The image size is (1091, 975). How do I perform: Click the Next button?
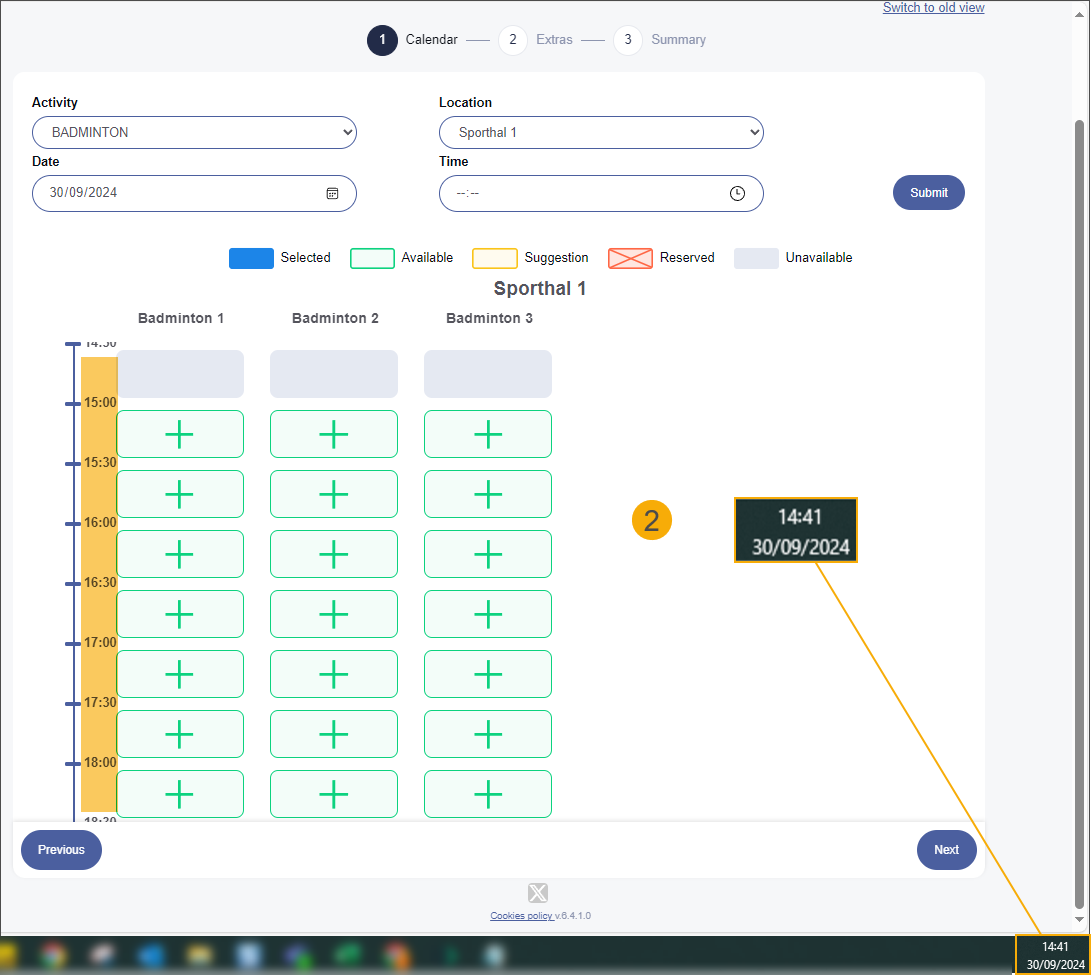tap(946, 850)
